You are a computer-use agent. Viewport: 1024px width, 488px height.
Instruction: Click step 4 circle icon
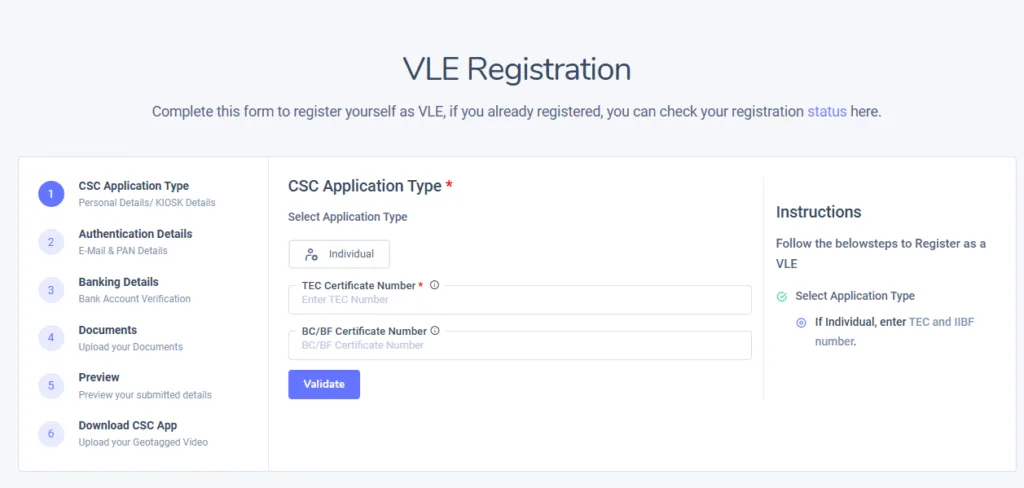(51, 338)
